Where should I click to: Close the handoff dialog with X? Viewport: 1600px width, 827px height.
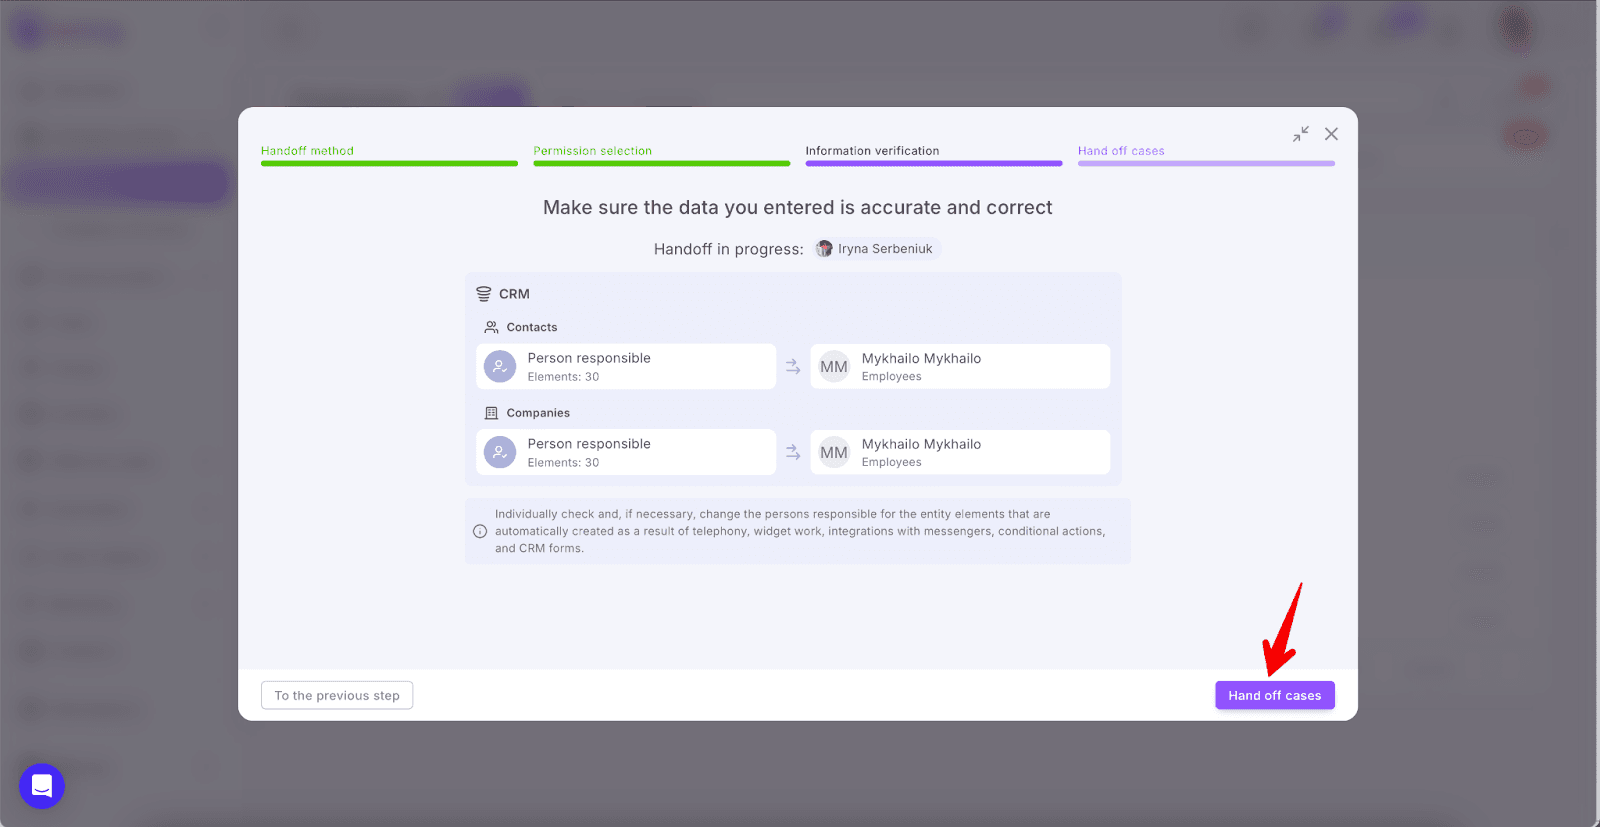point(1331,134)
